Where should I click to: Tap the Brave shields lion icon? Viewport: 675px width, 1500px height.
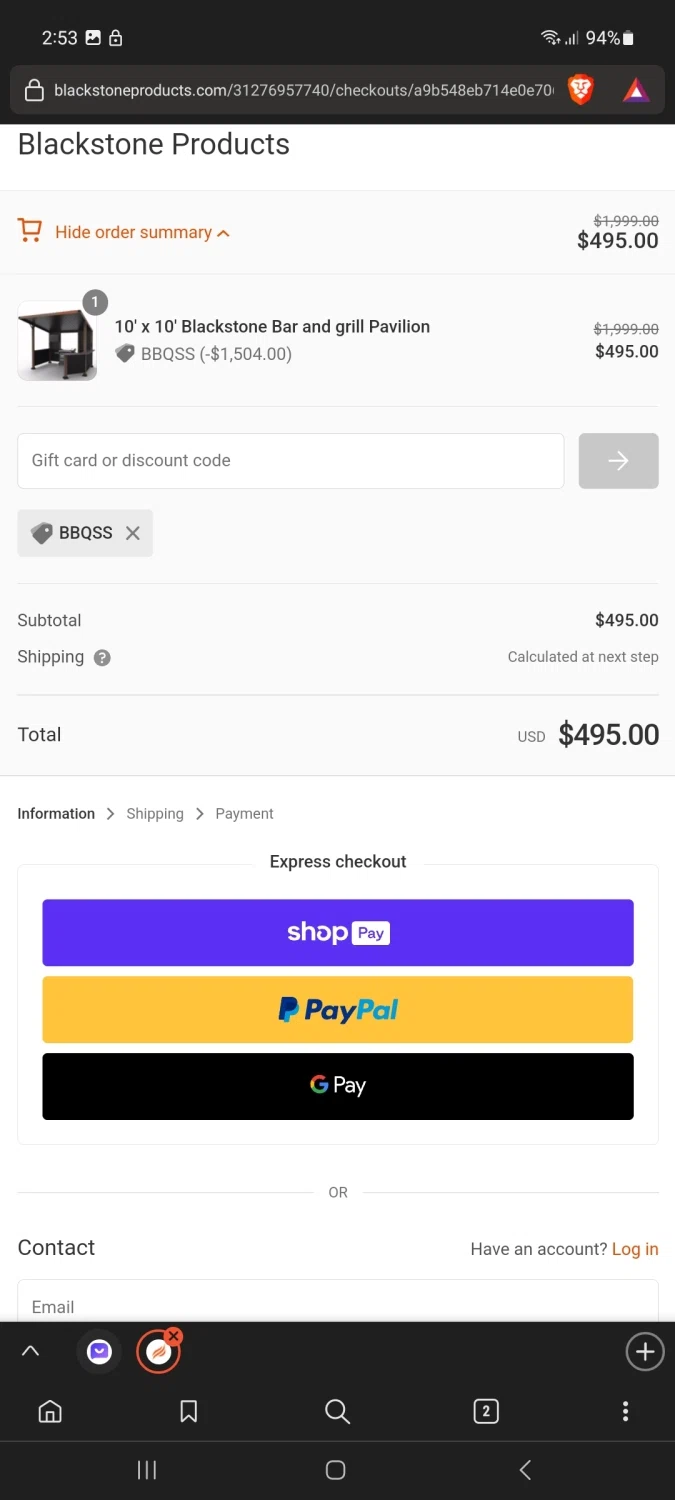(x=581, y=91)
